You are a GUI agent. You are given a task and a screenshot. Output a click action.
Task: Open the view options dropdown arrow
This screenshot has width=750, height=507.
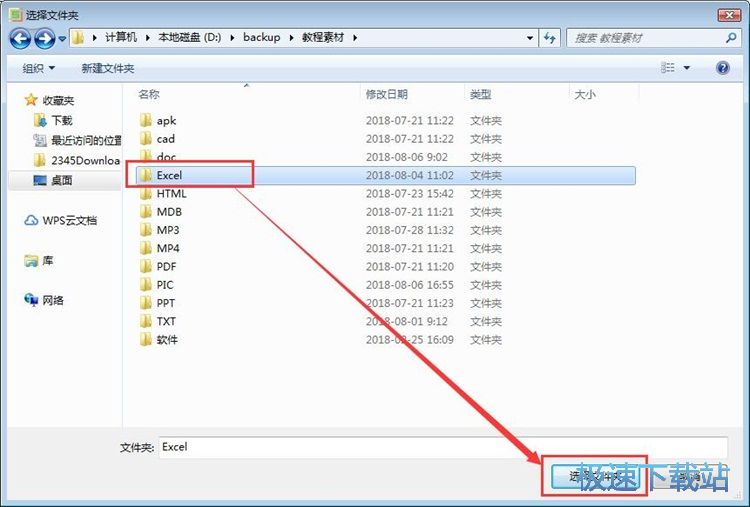(x=687, y=68)
